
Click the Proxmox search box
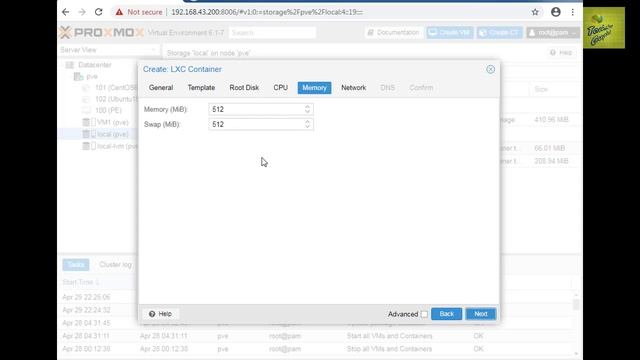tap(272, 33)
